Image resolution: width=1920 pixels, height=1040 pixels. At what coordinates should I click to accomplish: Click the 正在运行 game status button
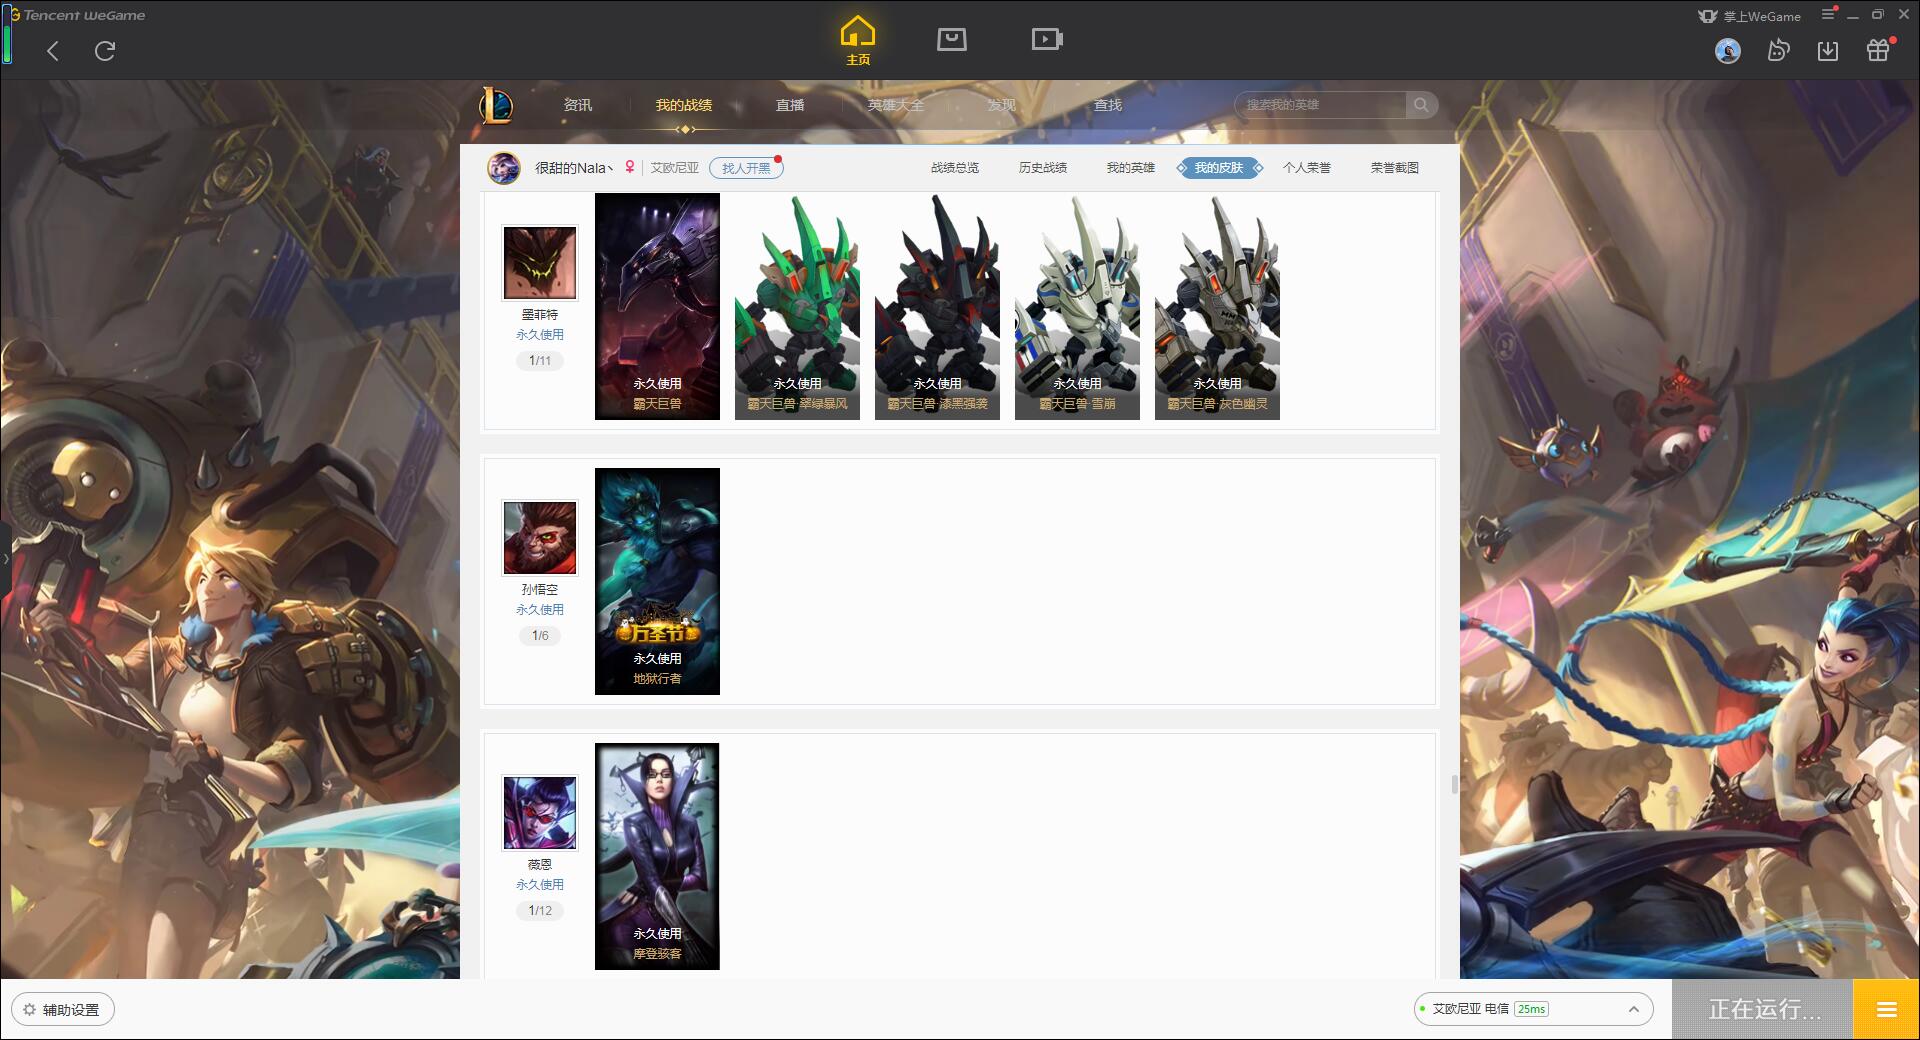pos(1764,1009)
